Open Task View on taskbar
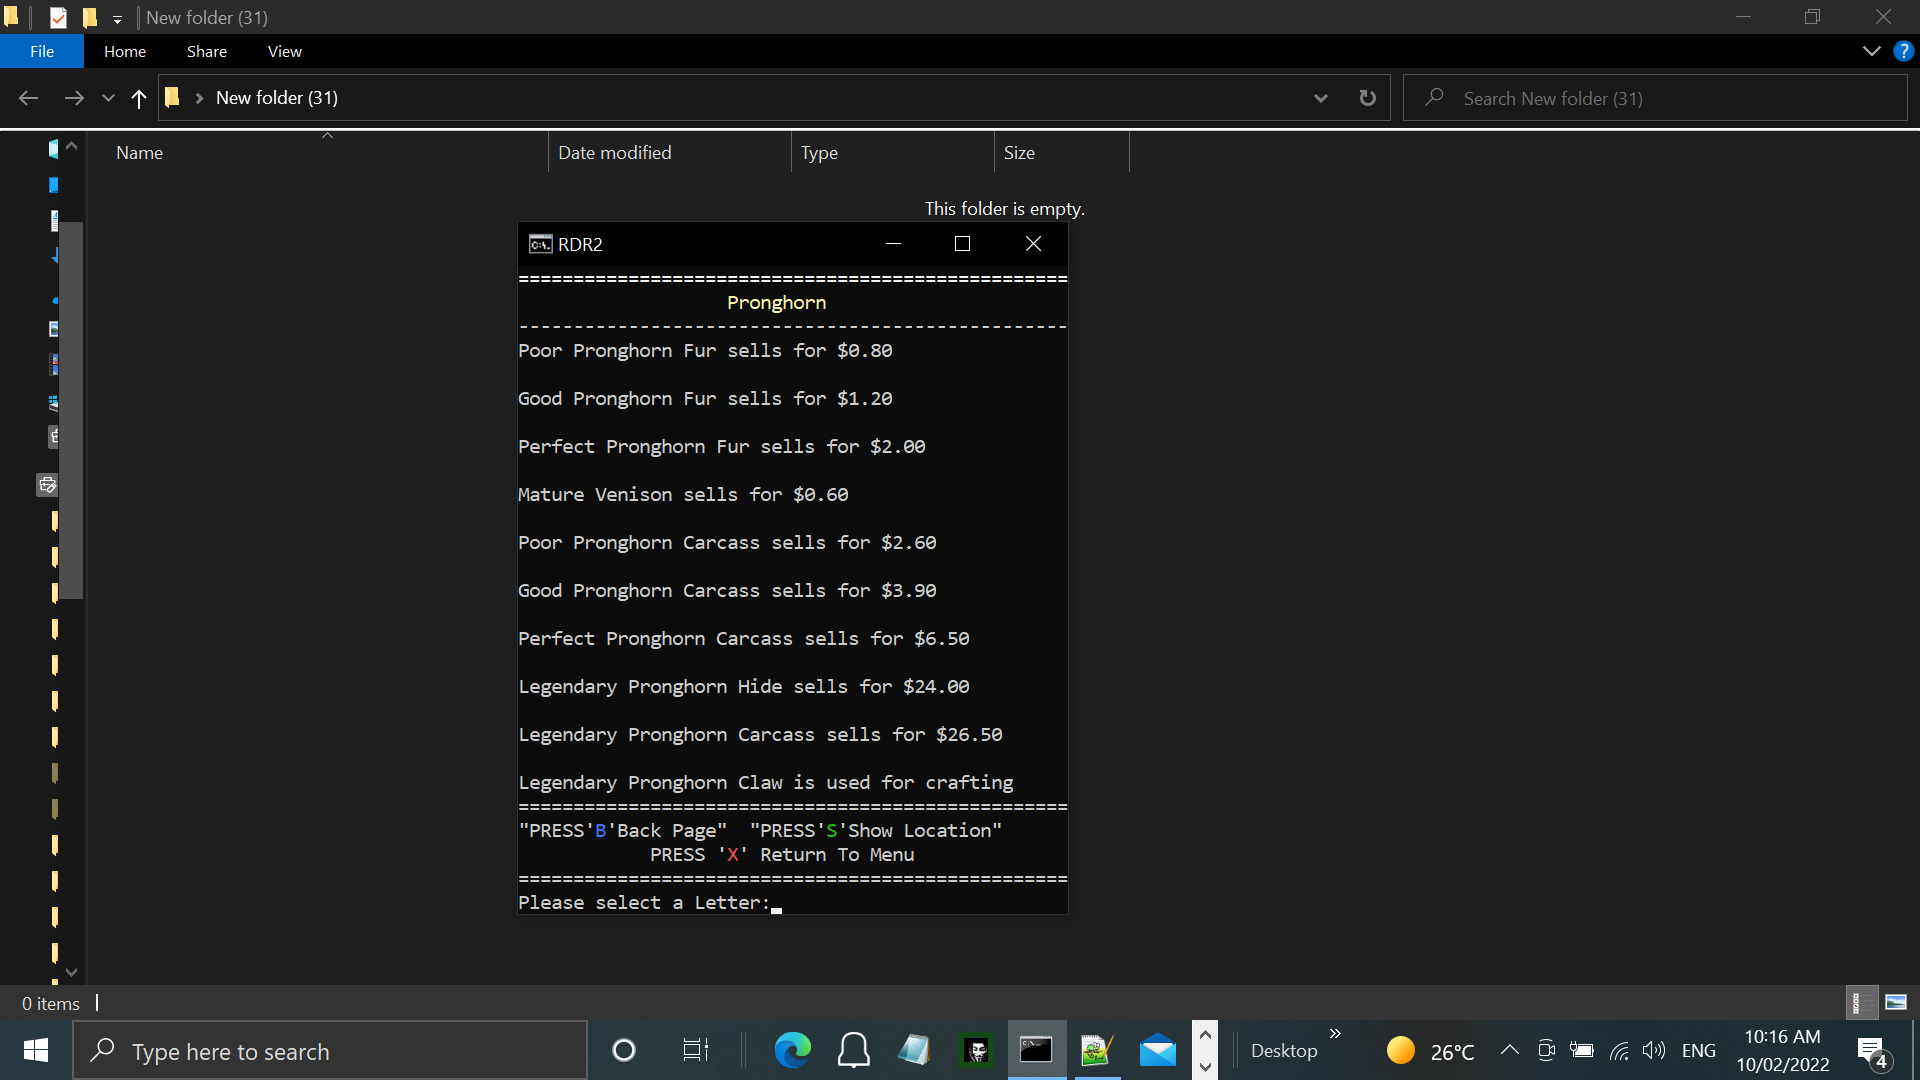Screen dimensions: 1920x1080 coord(695,1050)
